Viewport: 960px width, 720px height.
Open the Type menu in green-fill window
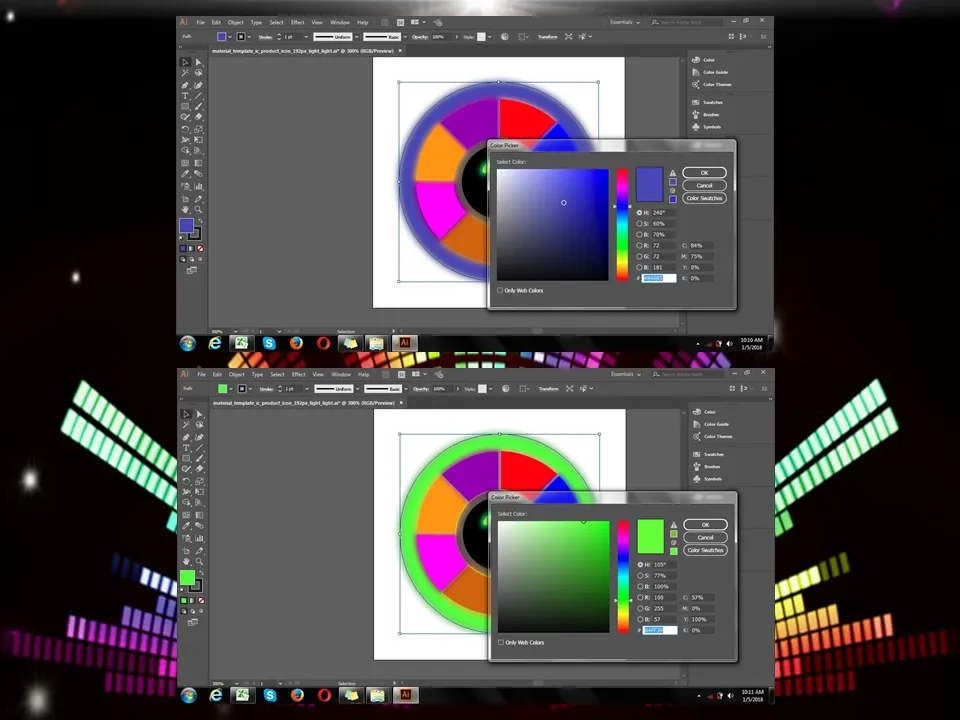(257, 374)
